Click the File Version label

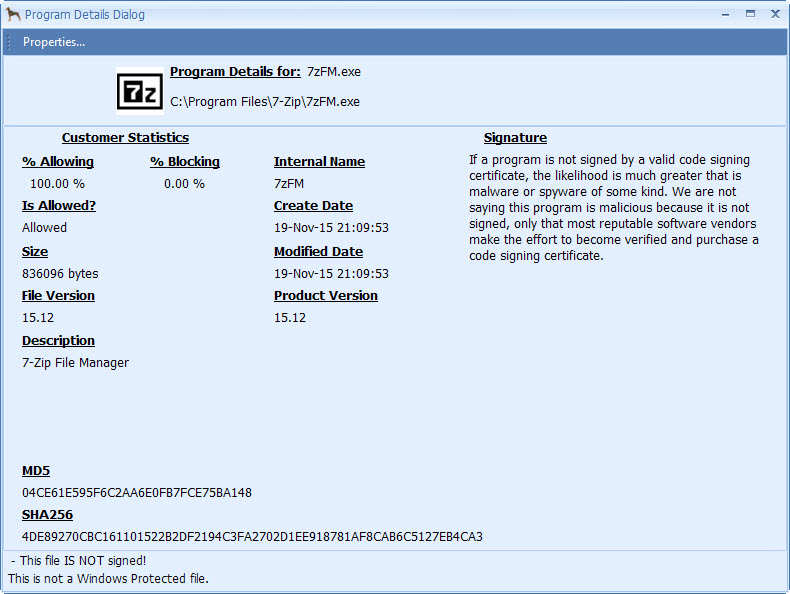point(58,296)
